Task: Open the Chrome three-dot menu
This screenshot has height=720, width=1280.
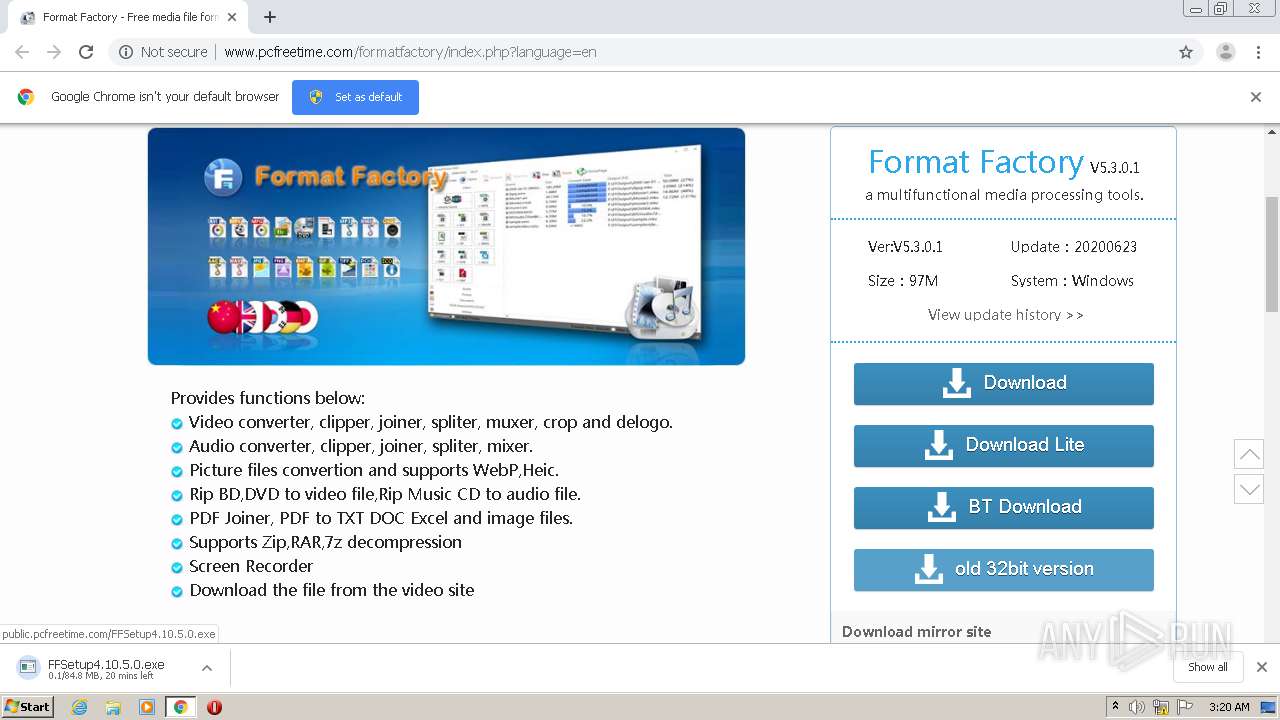Action: (x=1258, y=52)
